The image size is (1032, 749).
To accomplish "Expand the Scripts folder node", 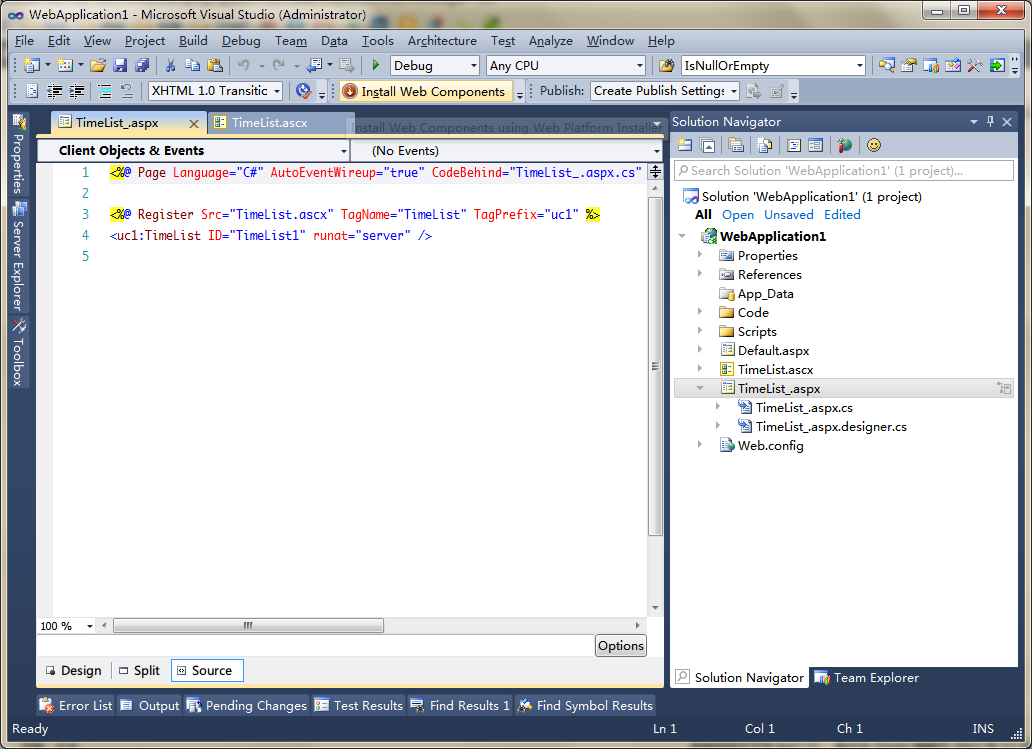I will click(x=700, y=330).
